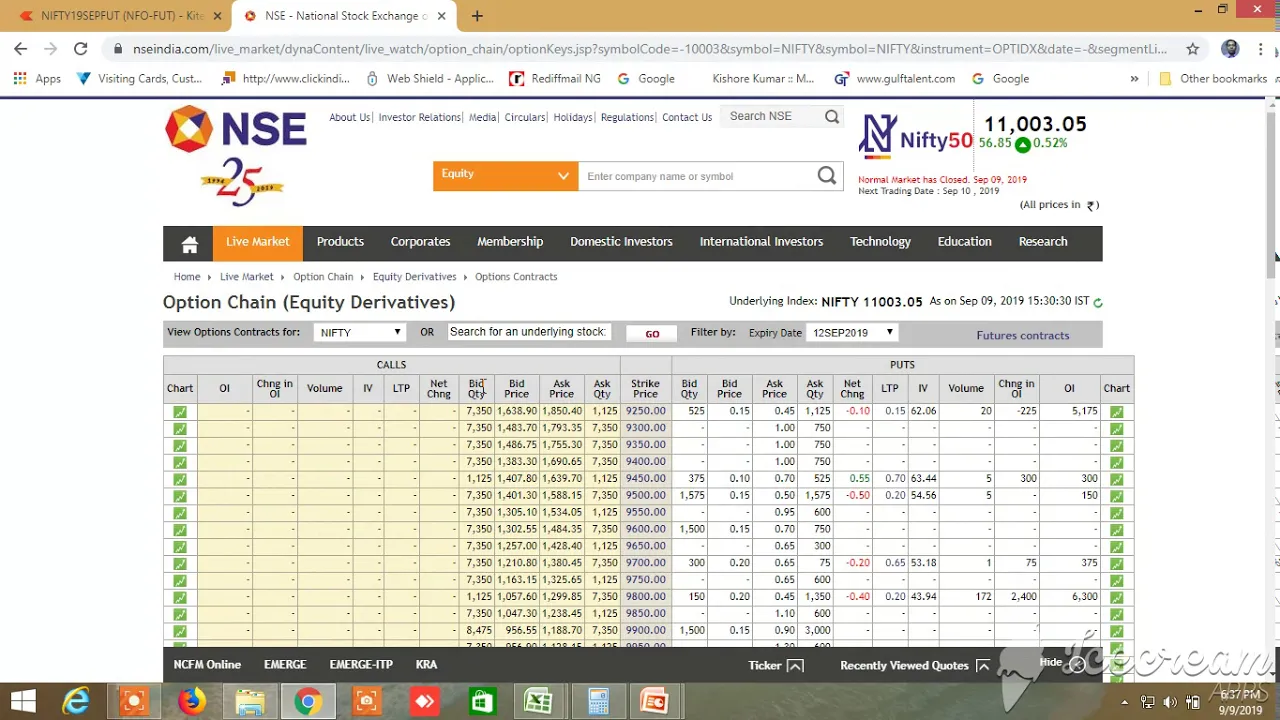Open the strike price 9250.00 link
Viewport: 1280px width, 720px height.
[x=645, y=411]
